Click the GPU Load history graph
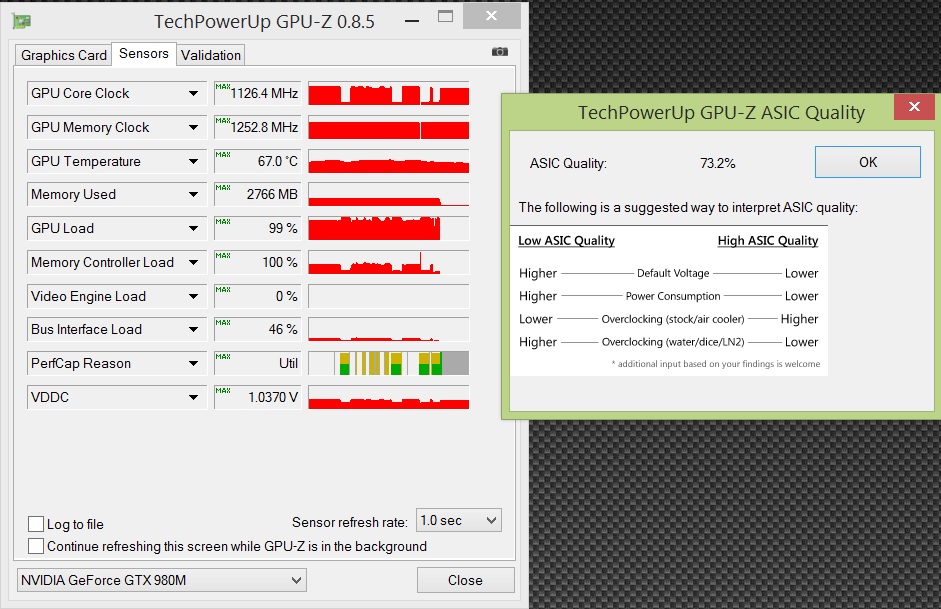 click(389, 229)
